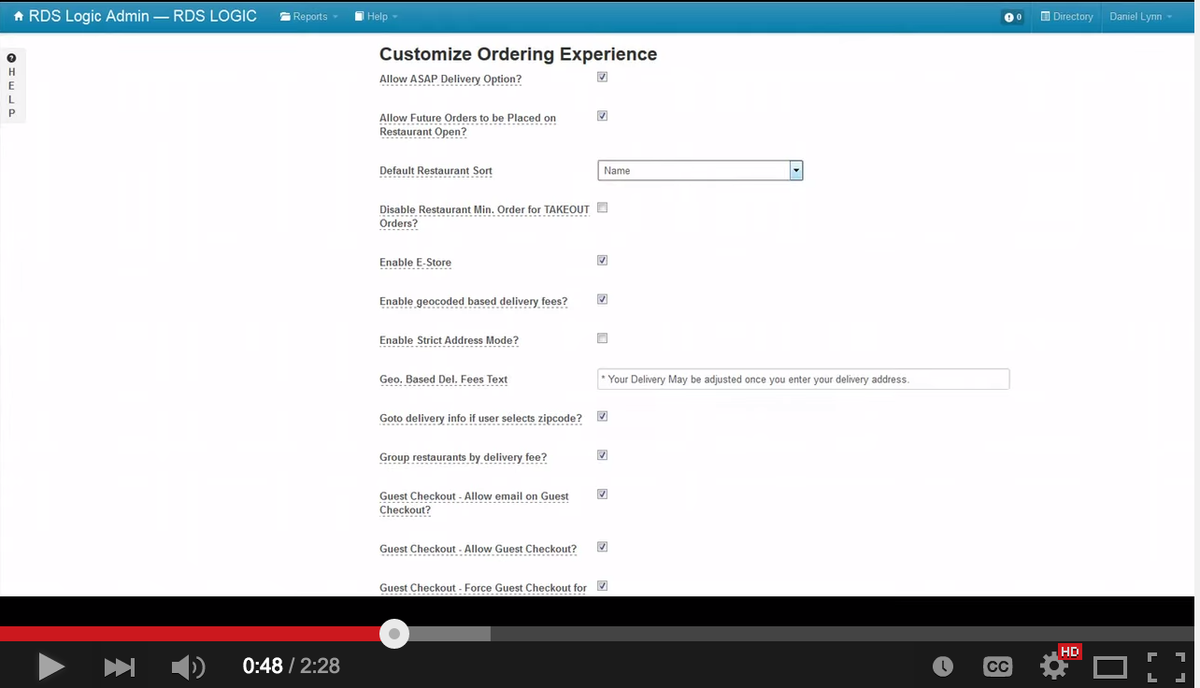
Task: Enter full screen mode
Action: [1166, 666]
